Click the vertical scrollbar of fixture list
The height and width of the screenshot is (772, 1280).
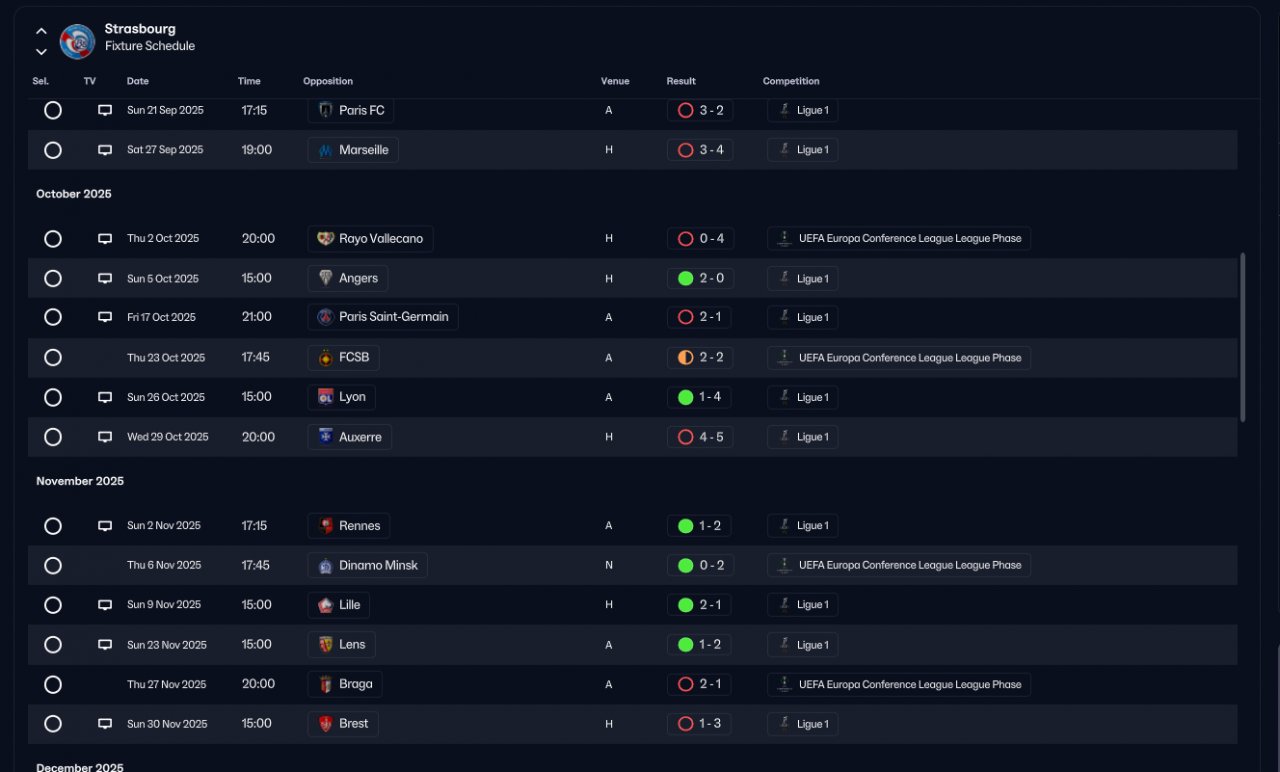pos(1243,337)
